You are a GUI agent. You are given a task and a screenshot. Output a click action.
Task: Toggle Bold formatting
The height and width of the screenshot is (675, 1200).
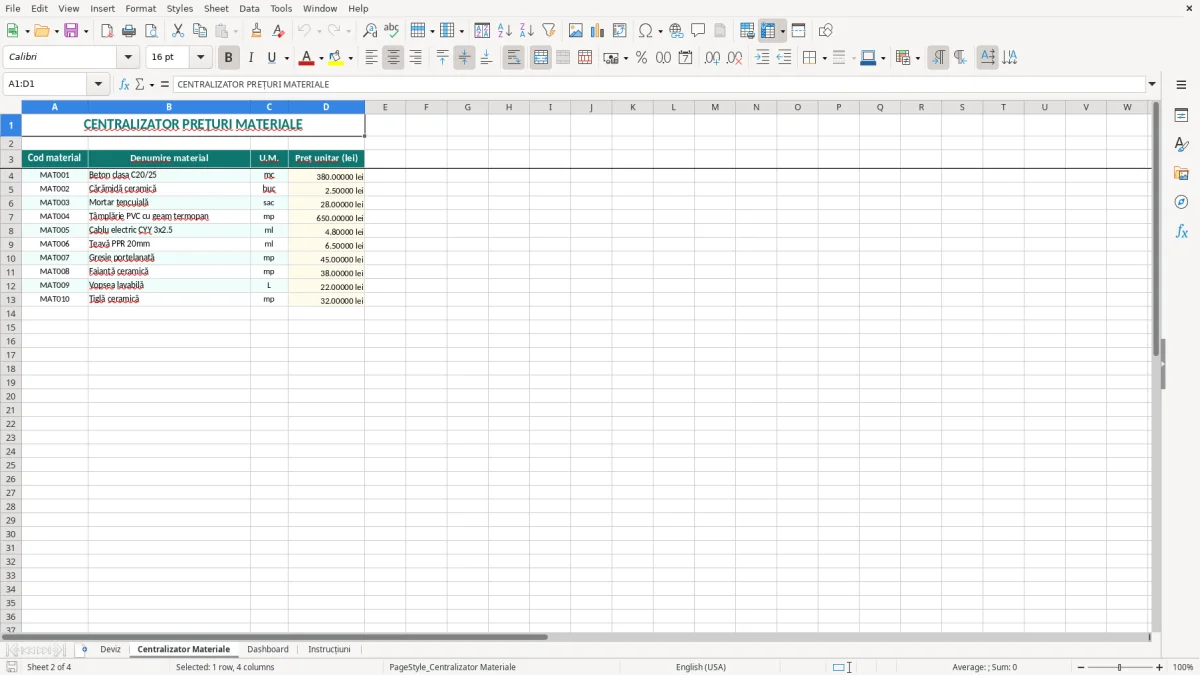229,58
